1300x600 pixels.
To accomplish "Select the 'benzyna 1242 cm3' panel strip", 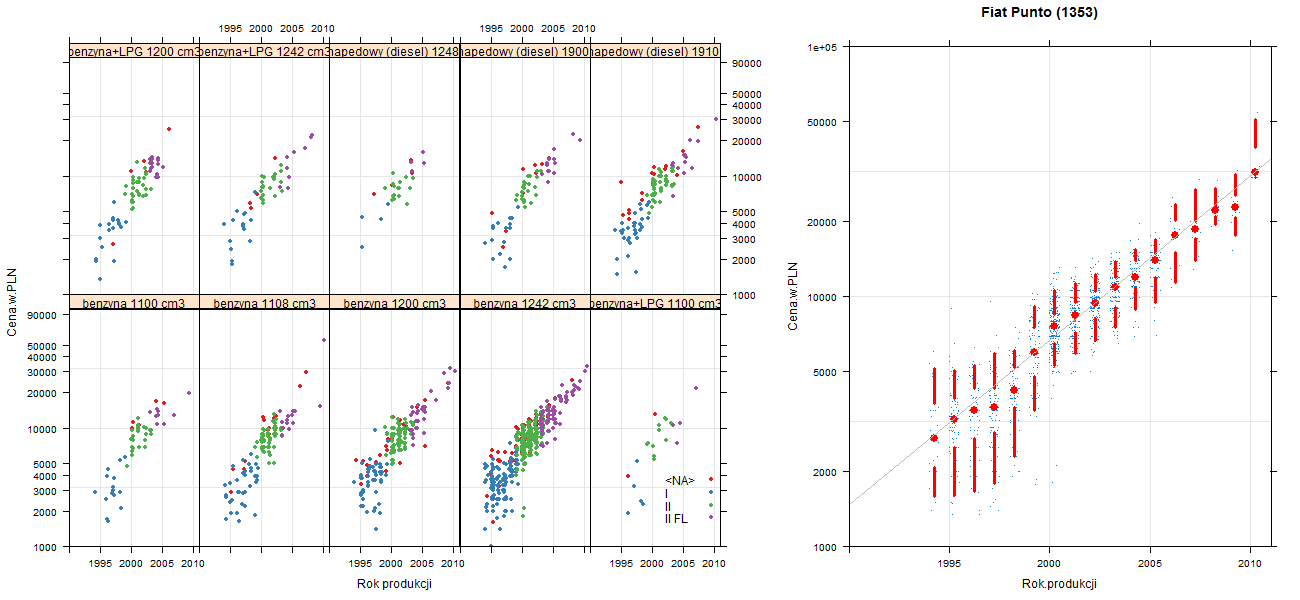I will coord(525,303).
